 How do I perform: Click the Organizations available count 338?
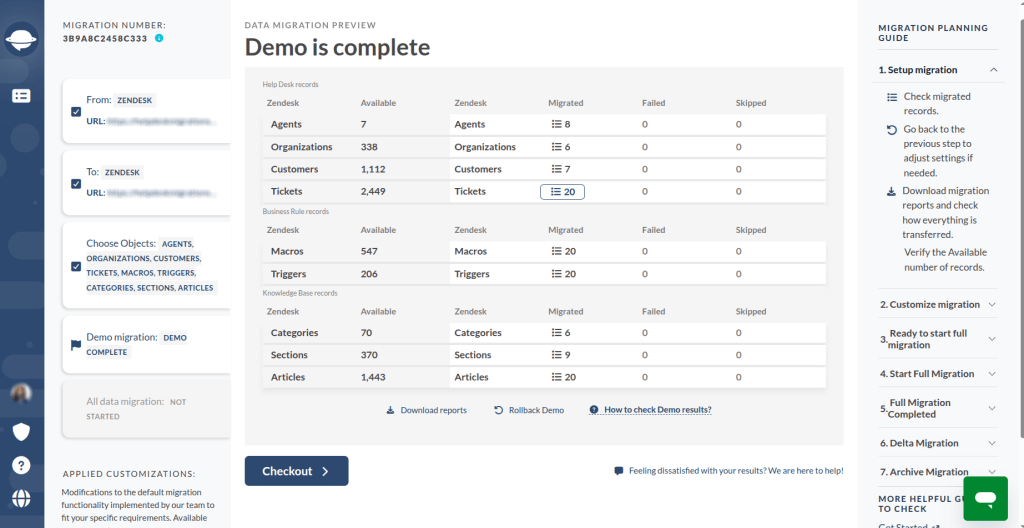coord(369,147)
